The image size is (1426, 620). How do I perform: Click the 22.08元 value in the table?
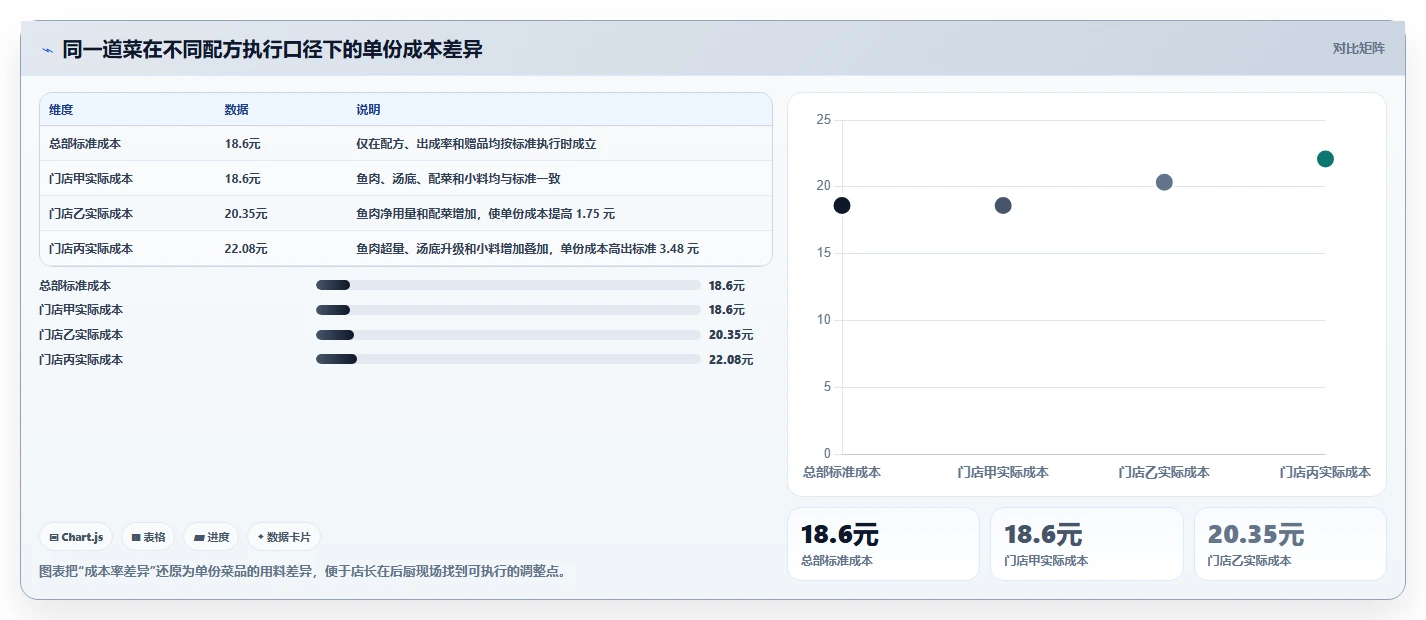246,249
